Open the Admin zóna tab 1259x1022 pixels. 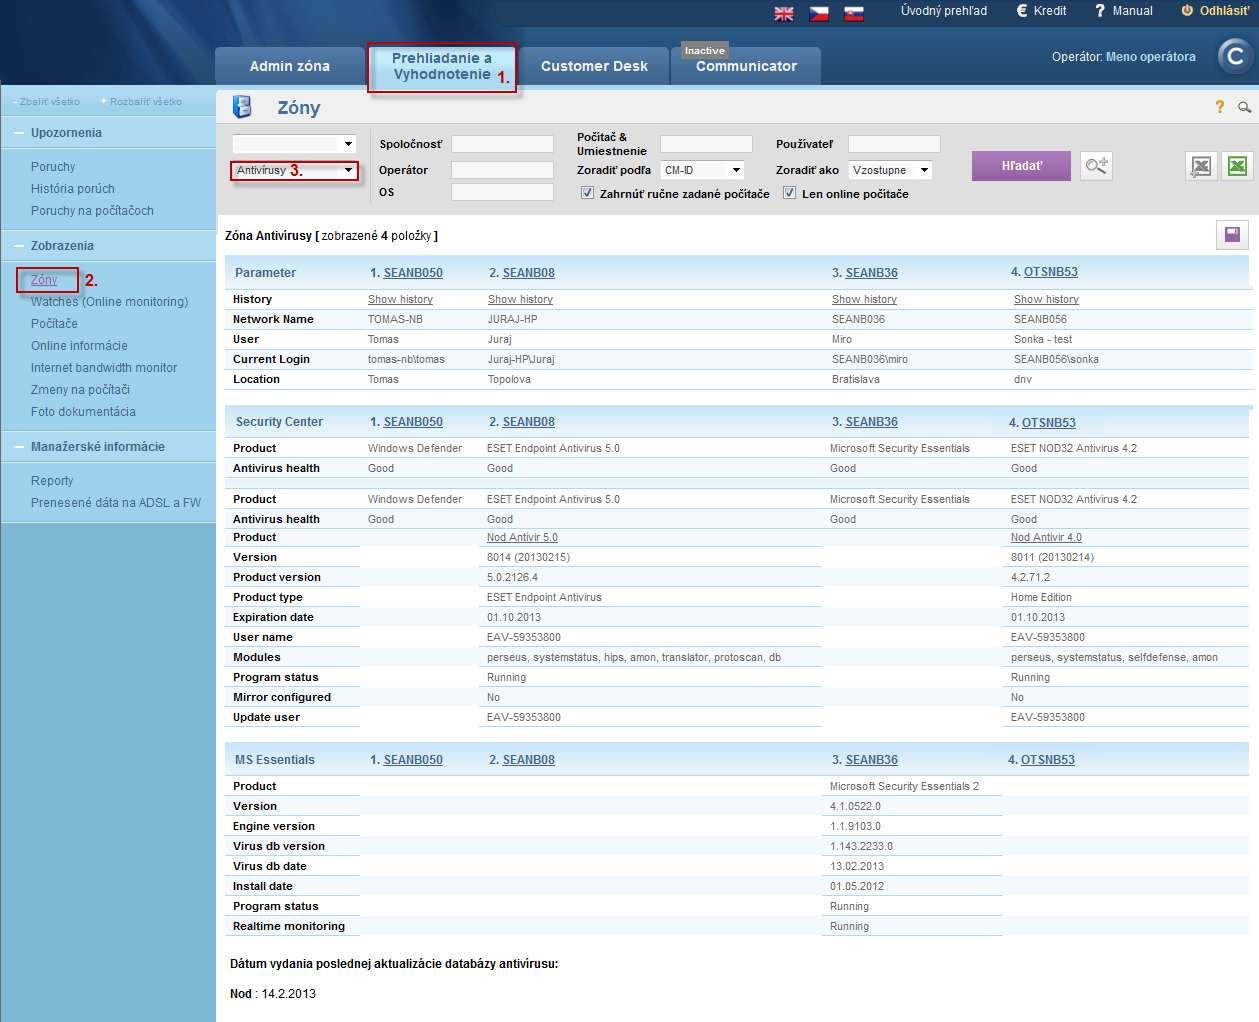pyautogui.click(x=290, y=66)
